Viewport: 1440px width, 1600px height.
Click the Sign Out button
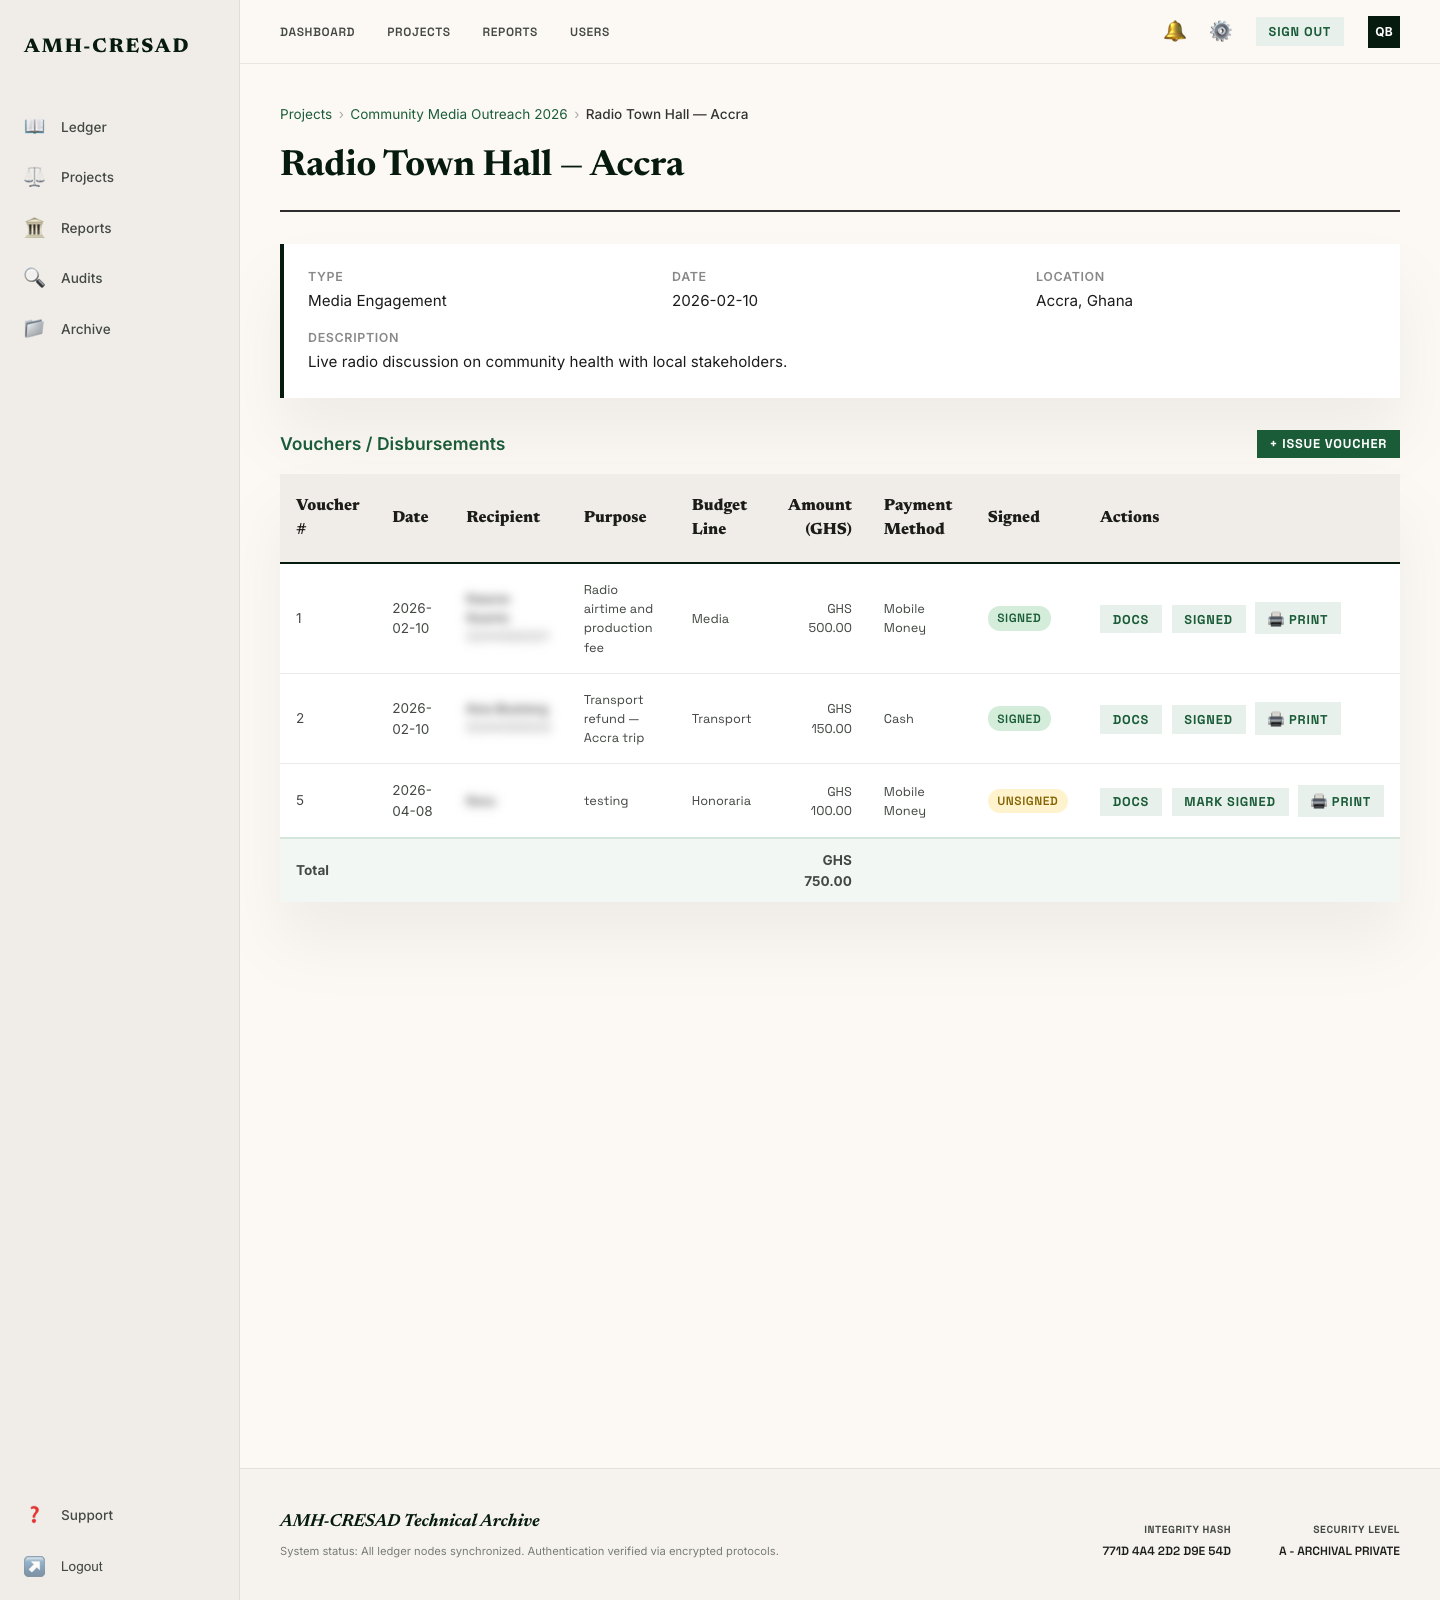(x=1299, y=32)
